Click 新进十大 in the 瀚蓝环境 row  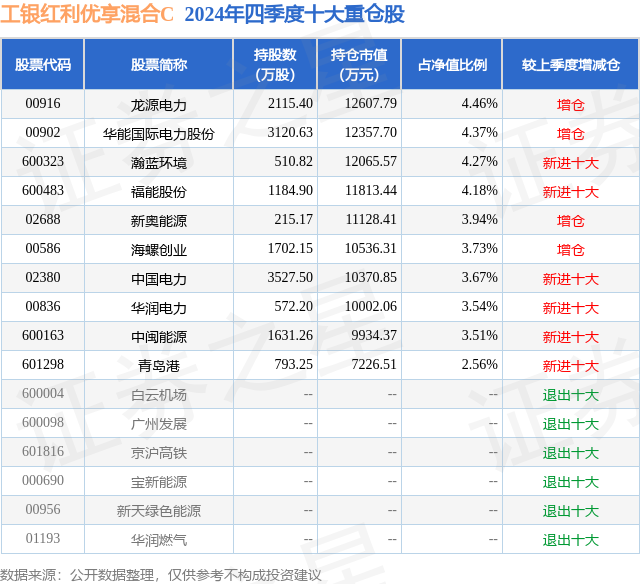pyautogui.click(x=571, y=163)
